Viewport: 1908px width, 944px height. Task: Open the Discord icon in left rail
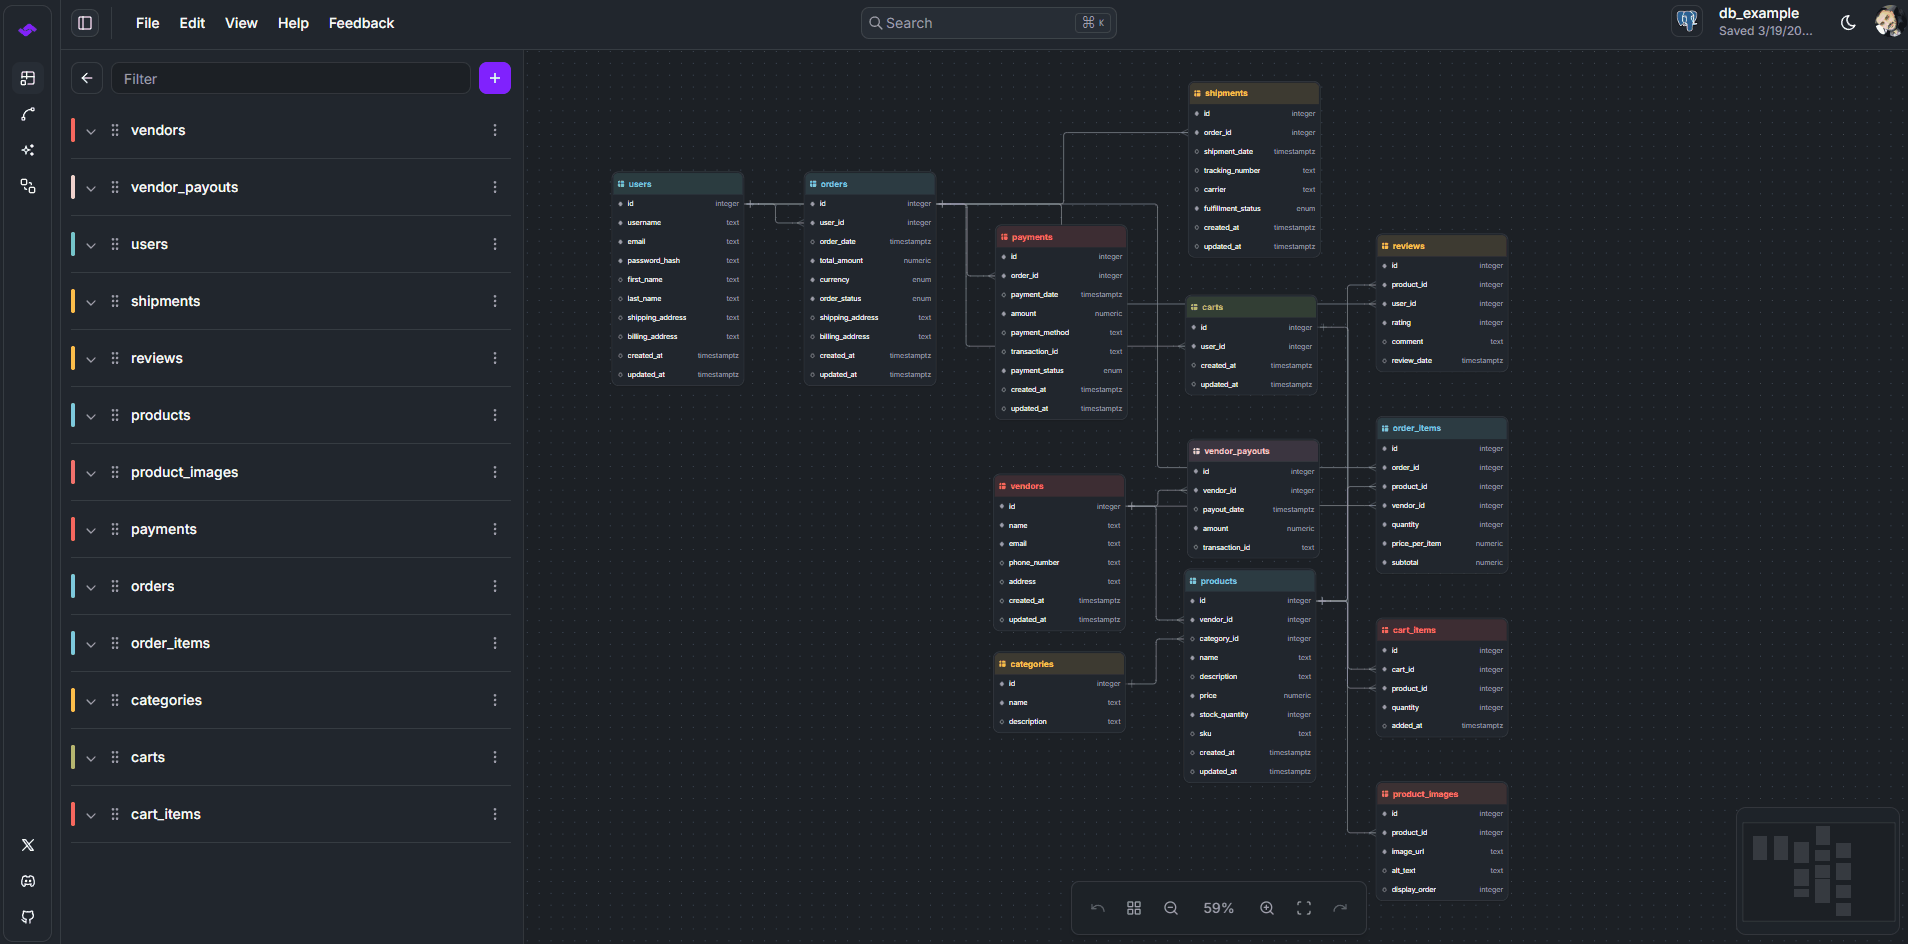(x=28, y=881)
